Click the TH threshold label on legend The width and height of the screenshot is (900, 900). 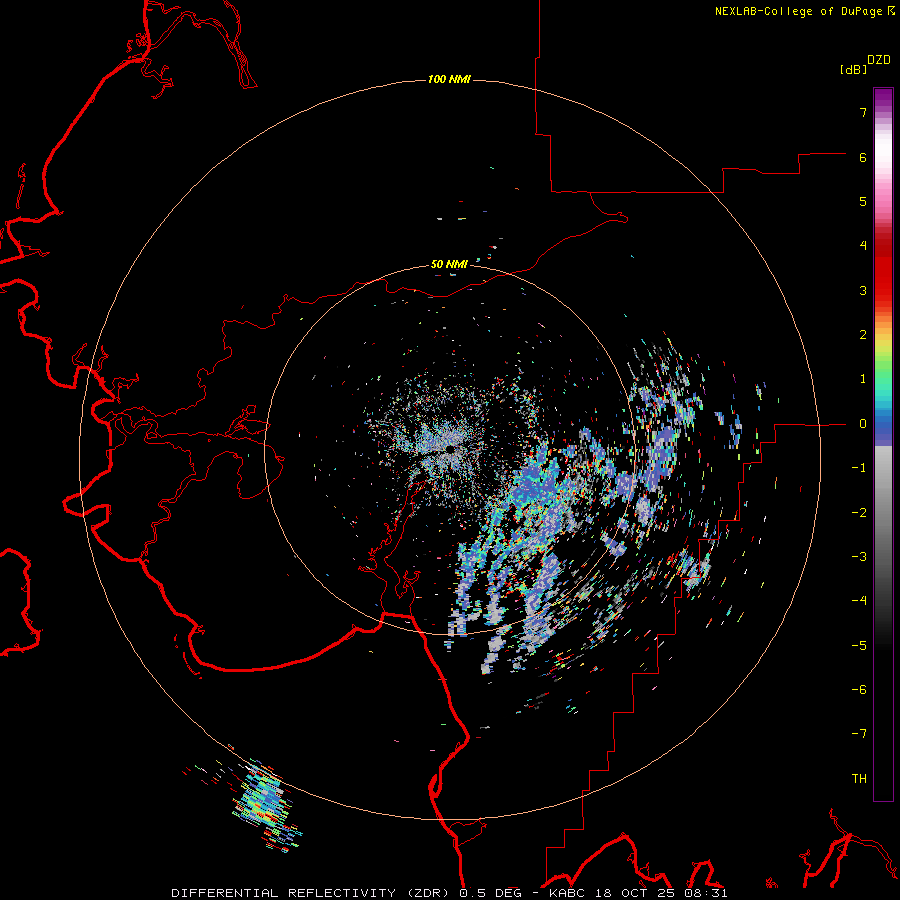click(859, 779)
